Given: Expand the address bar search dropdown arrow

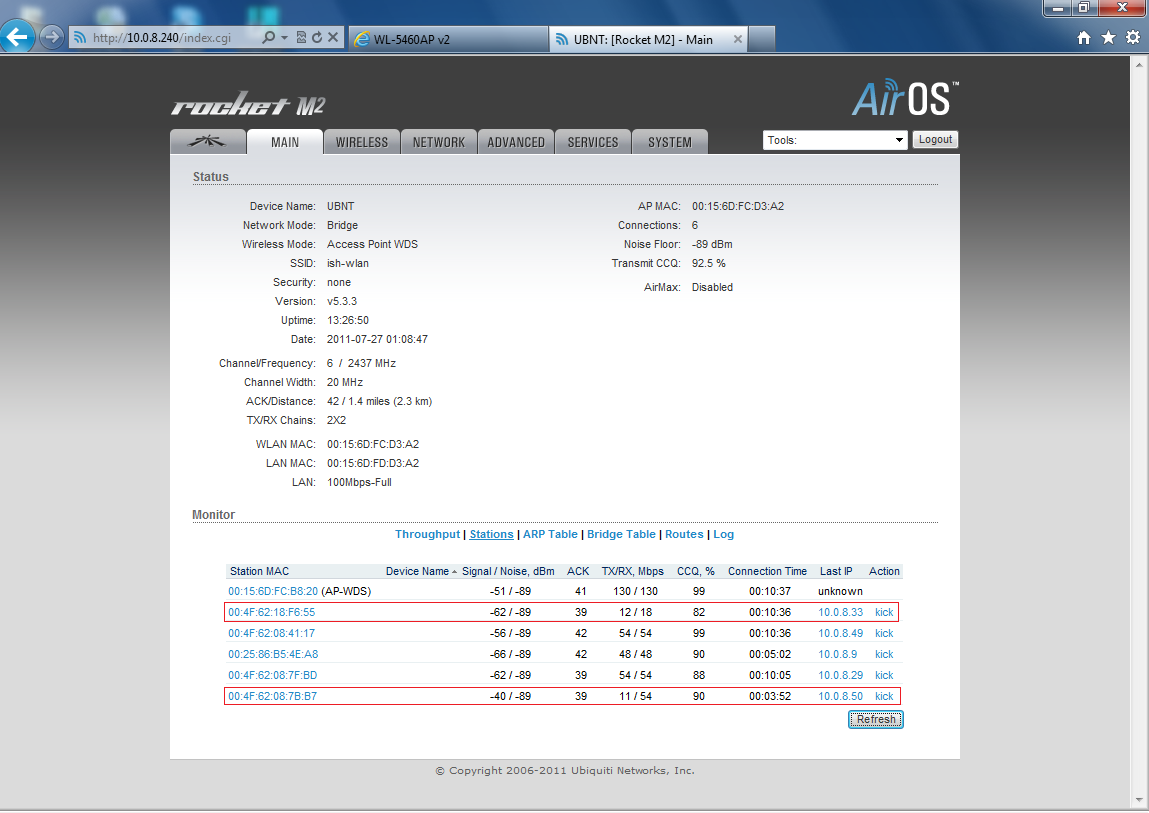Looking at the screenshot, I should click(284, 38).
